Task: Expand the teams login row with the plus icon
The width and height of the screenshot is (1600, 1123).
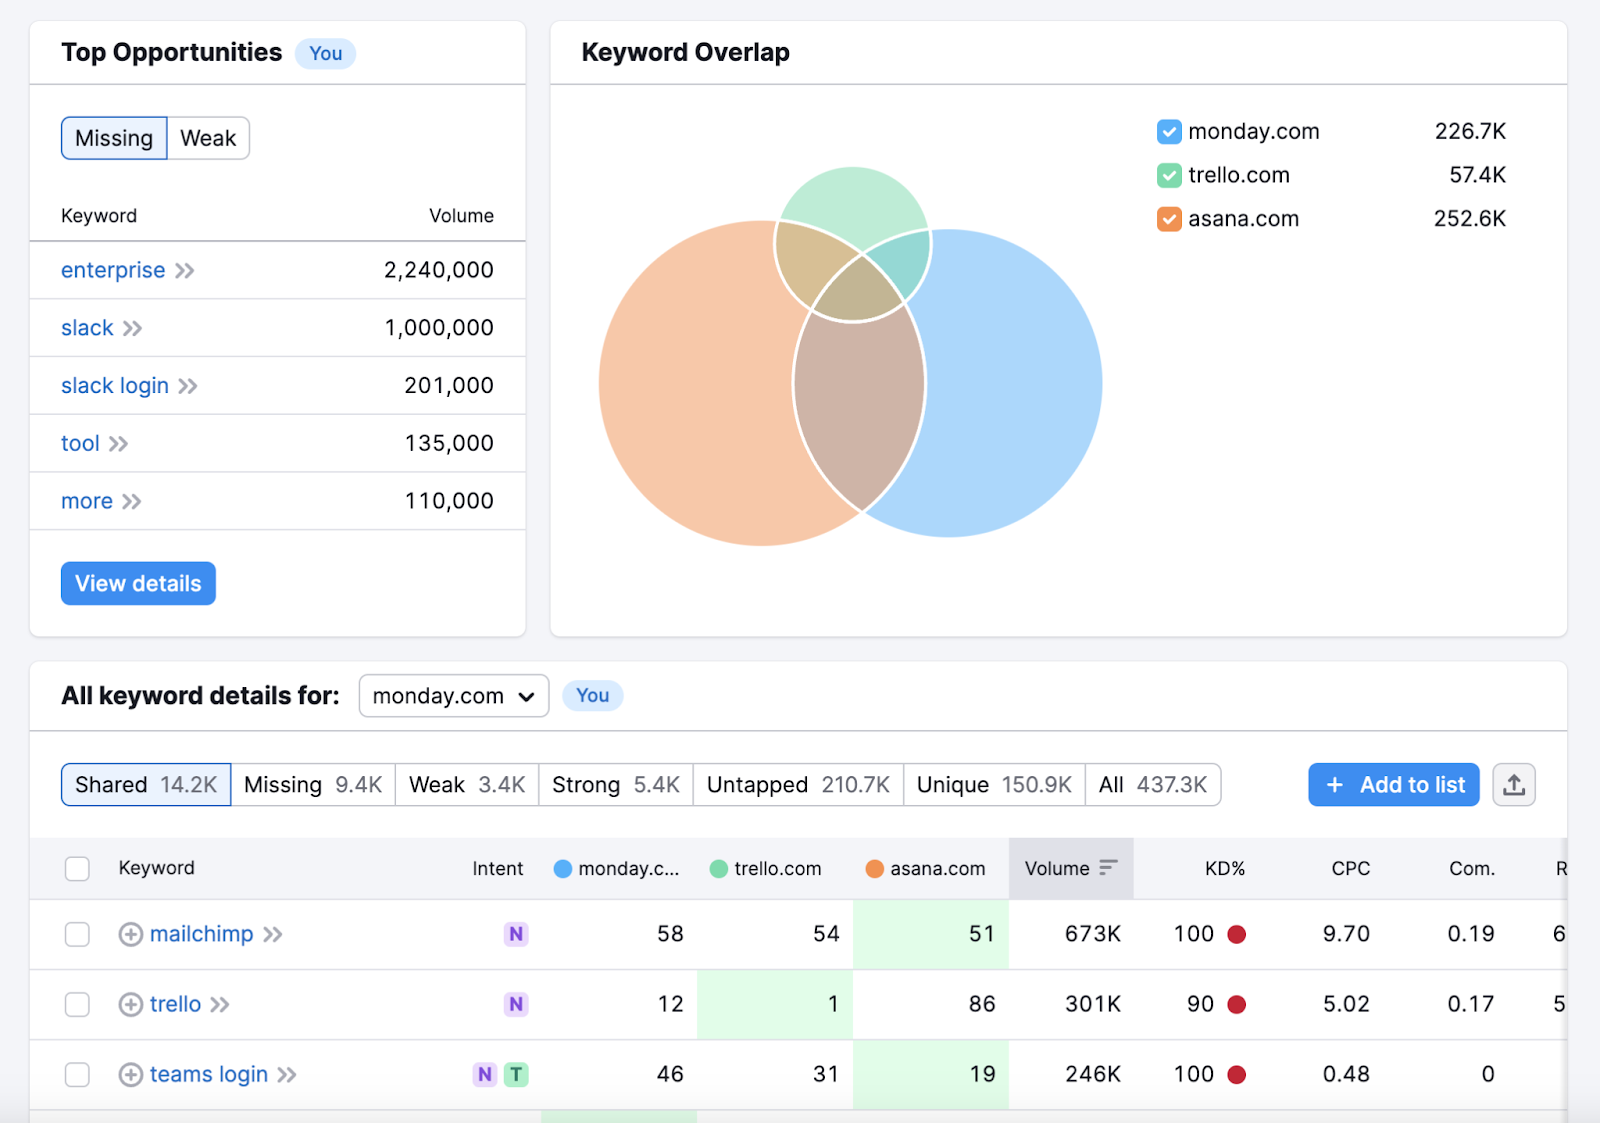Action: tap(130, 1074)
